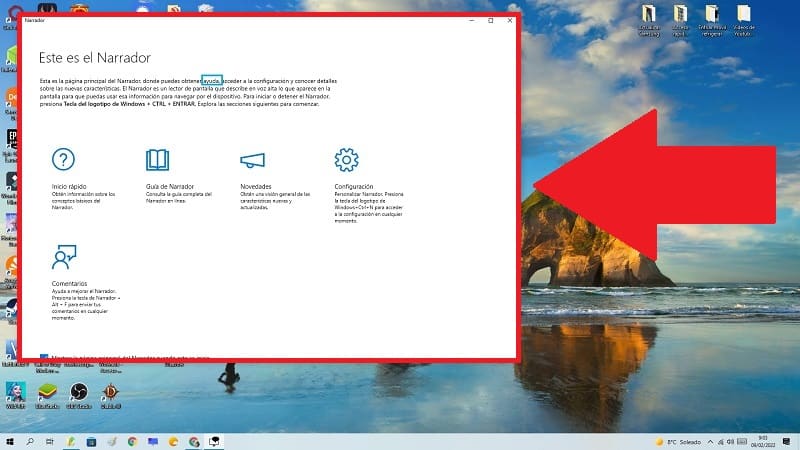Click the 'Este es el Narrador' heading

(95, 58)
